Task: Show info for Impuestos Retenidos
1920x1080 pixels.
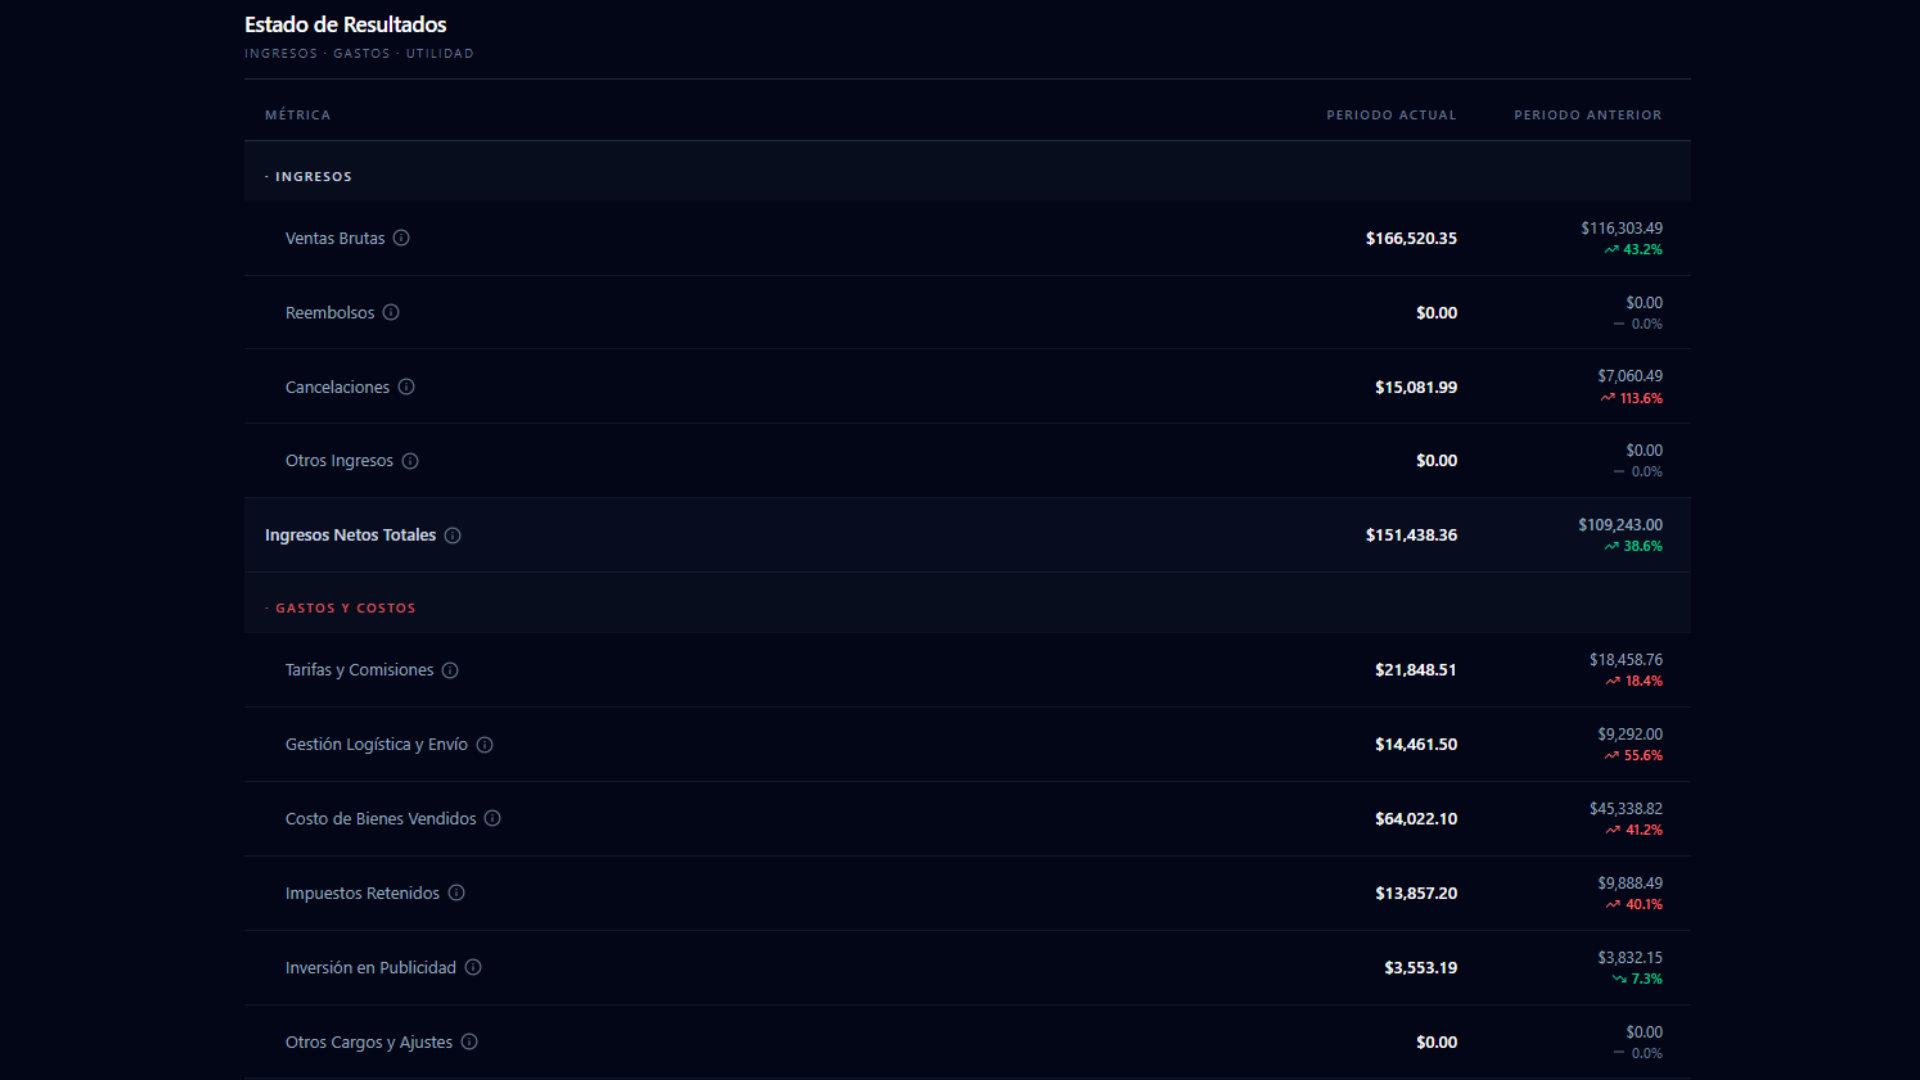Action: [456, 893]
